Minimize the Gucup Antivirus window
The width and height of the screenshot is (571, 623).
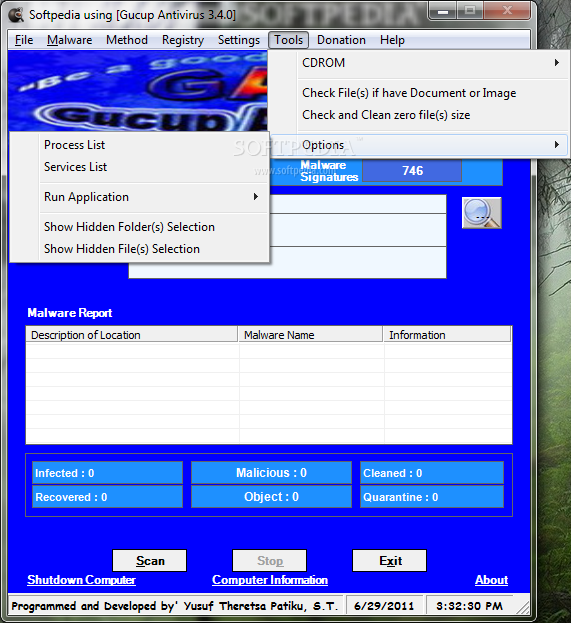443,11
